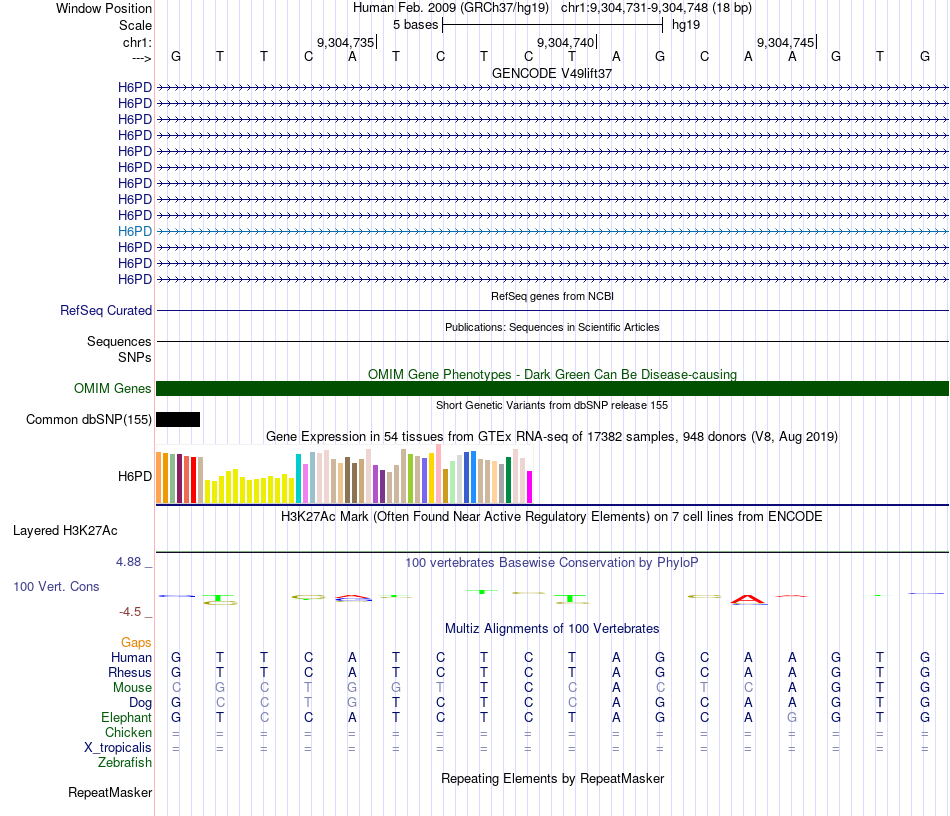Viewport: 950px width, 816px height.
Task: Click the GENCODE V49lift37 track title
Action: [x=552, y=73]
